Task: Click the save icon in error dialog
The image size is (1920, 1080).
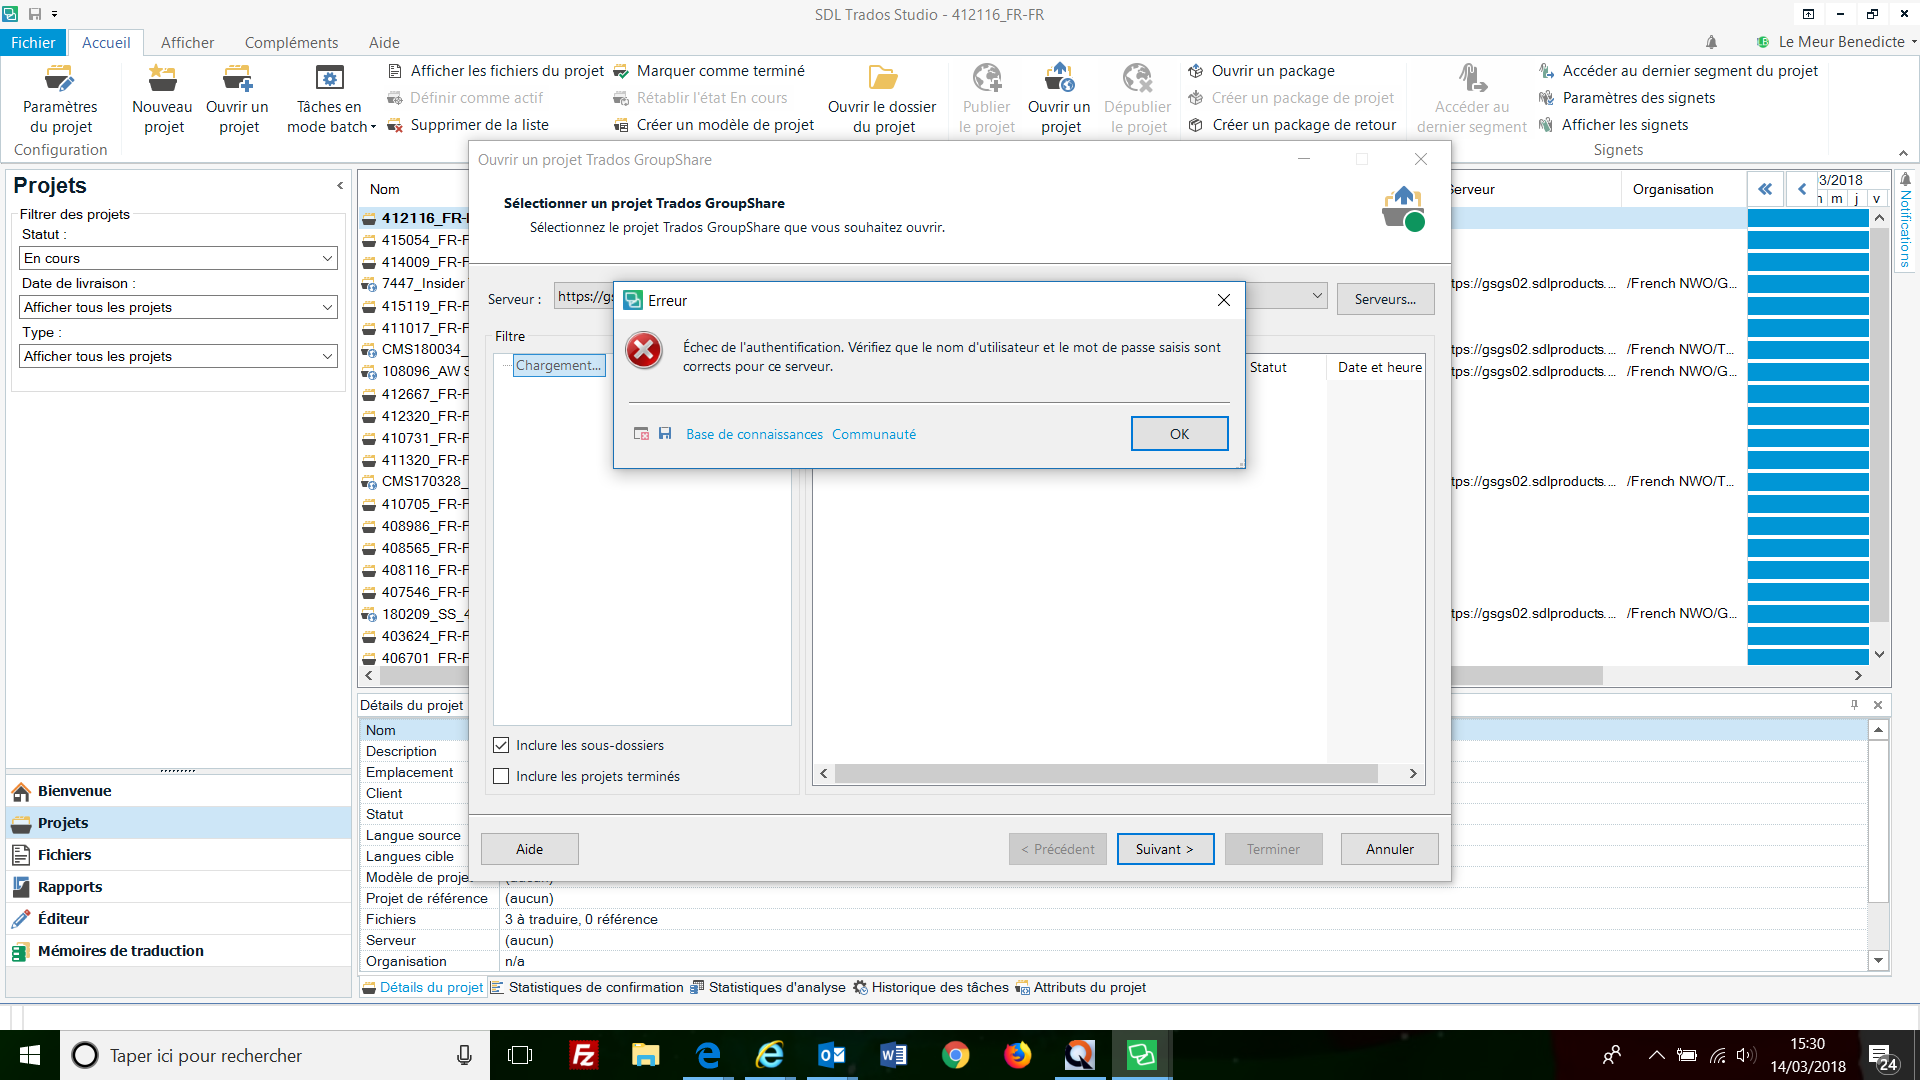Action: [x=665, y=434]
